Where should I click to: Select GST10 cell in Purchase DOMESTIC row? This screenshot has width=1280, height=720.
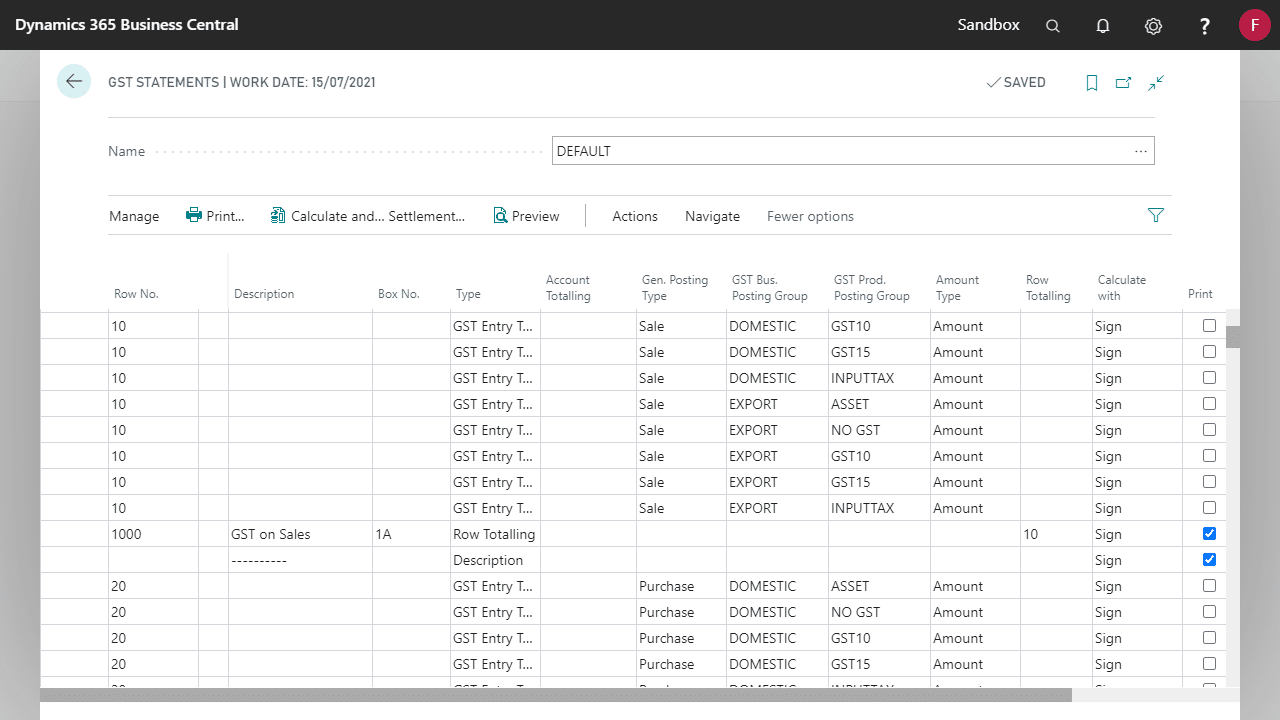879,638
